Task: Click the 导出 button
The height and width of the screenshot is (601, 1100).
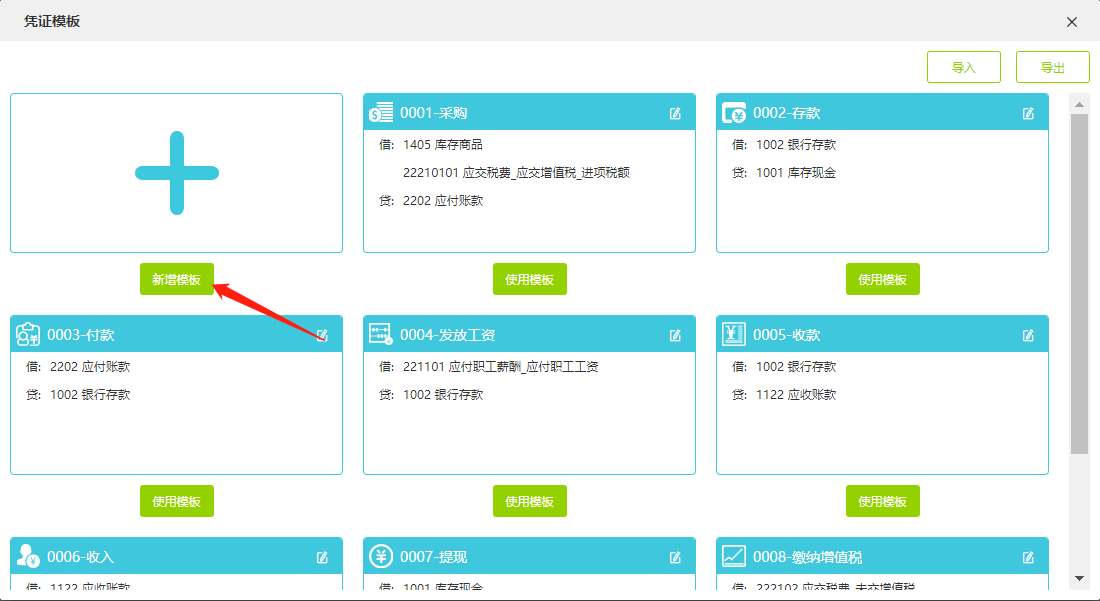Action: point(1052,66)
